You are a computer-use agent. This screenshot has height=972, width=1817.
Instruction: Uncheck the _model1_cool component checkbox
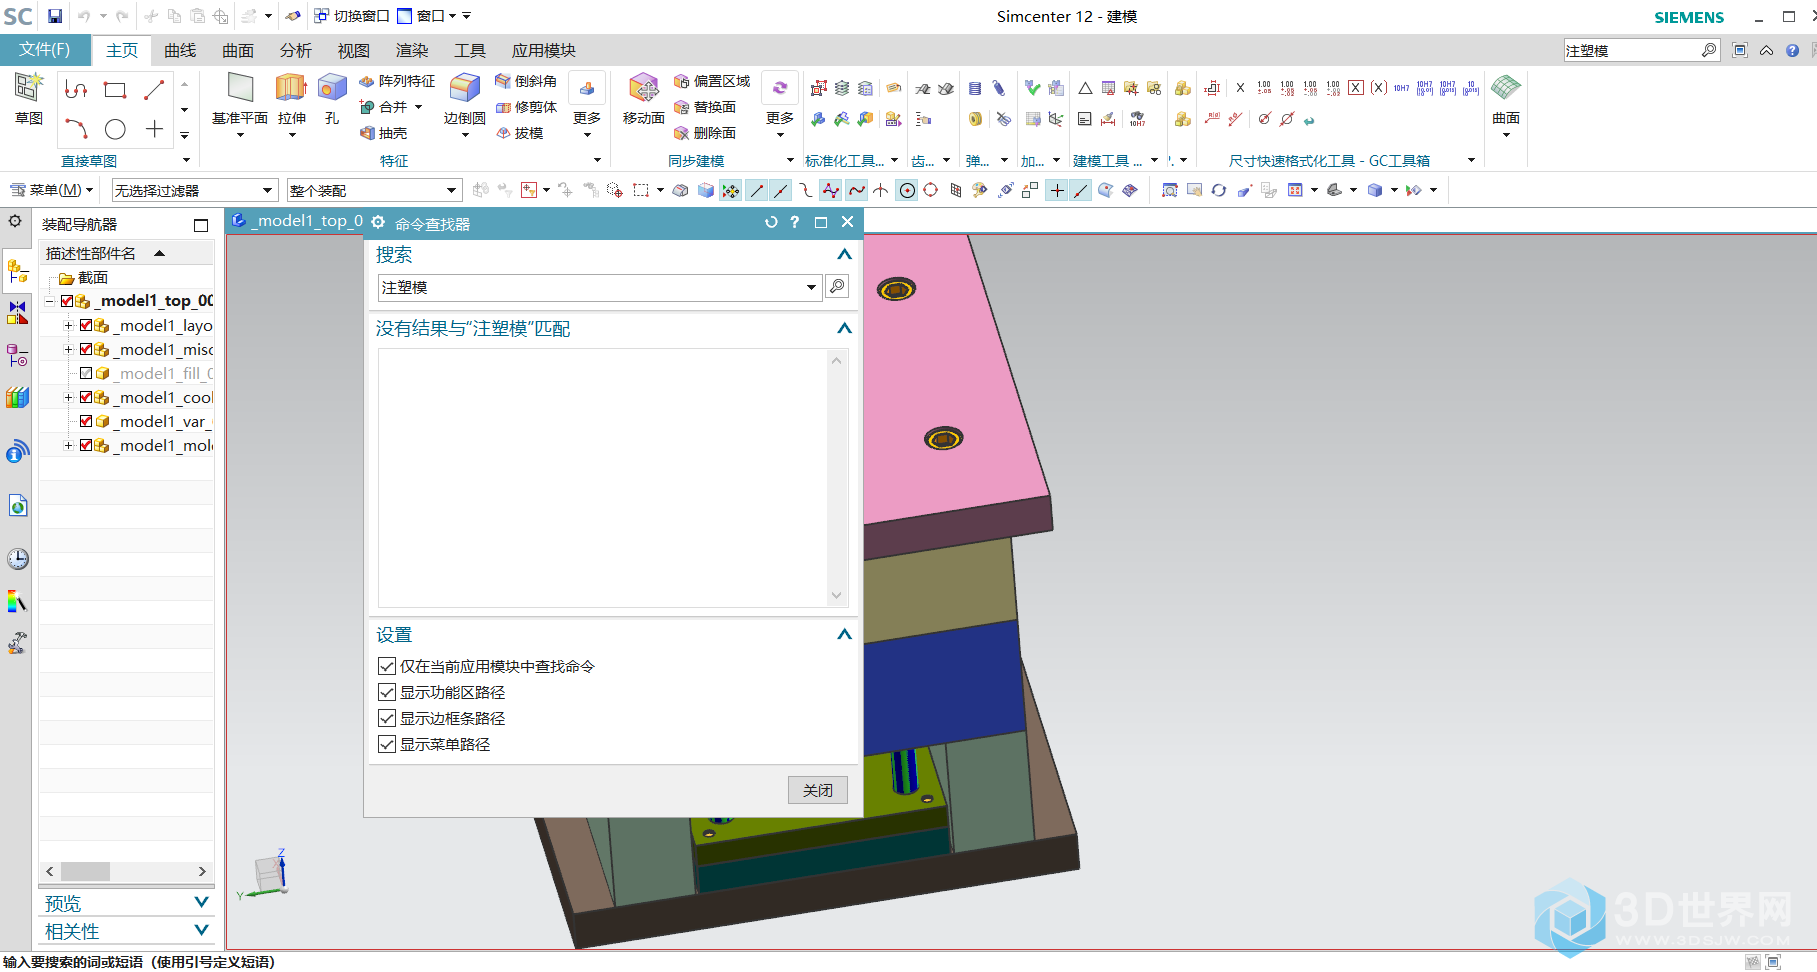(x=86, y=397)
